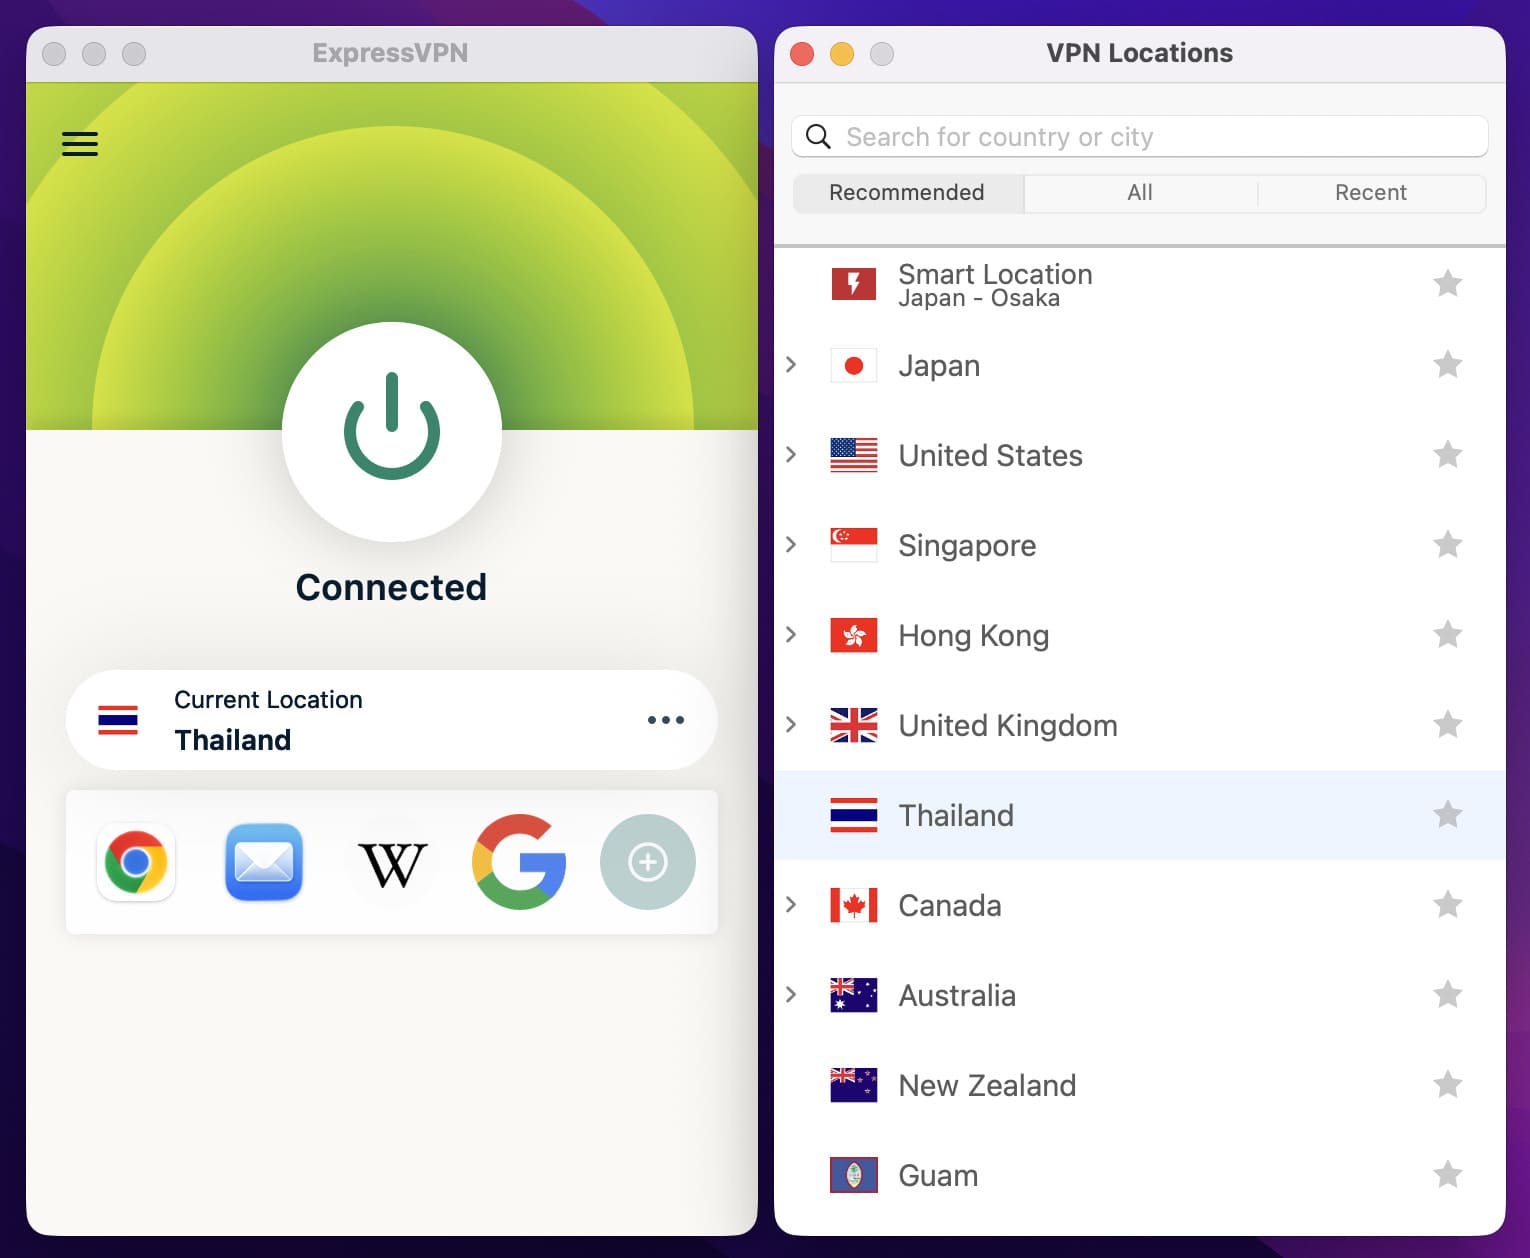
Task: Add a new shortcut with plus icon
Action: click(x=648, y=862)
